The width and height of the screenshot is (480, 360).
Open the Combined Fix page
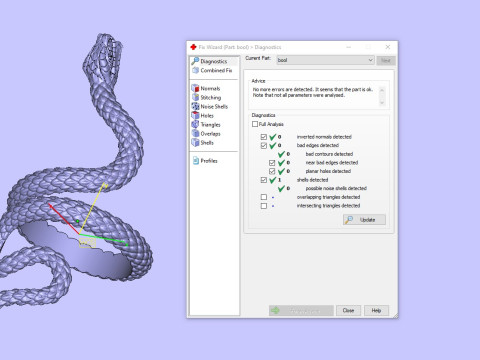pos(212,70)
